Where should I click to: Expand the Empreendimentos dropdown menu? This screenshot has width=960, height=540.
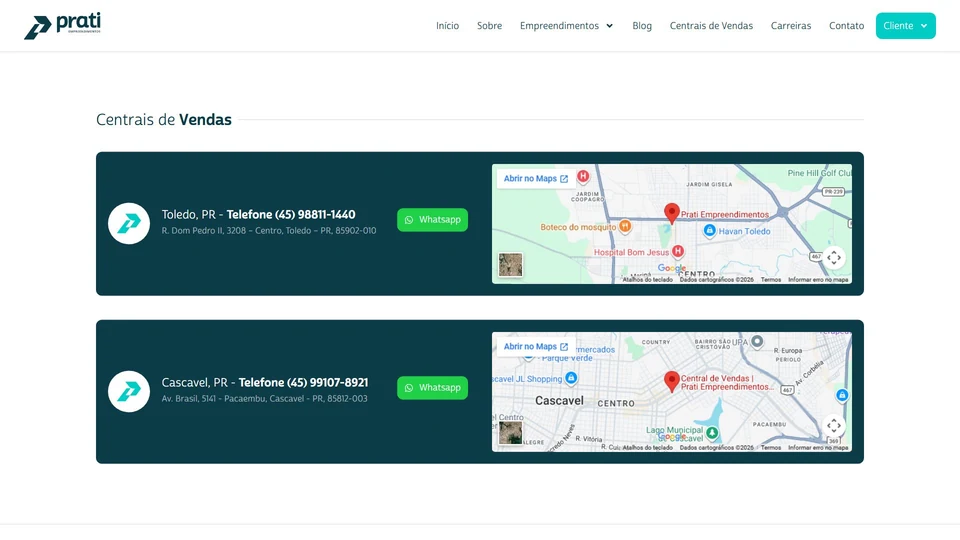(x=566, y=26)
